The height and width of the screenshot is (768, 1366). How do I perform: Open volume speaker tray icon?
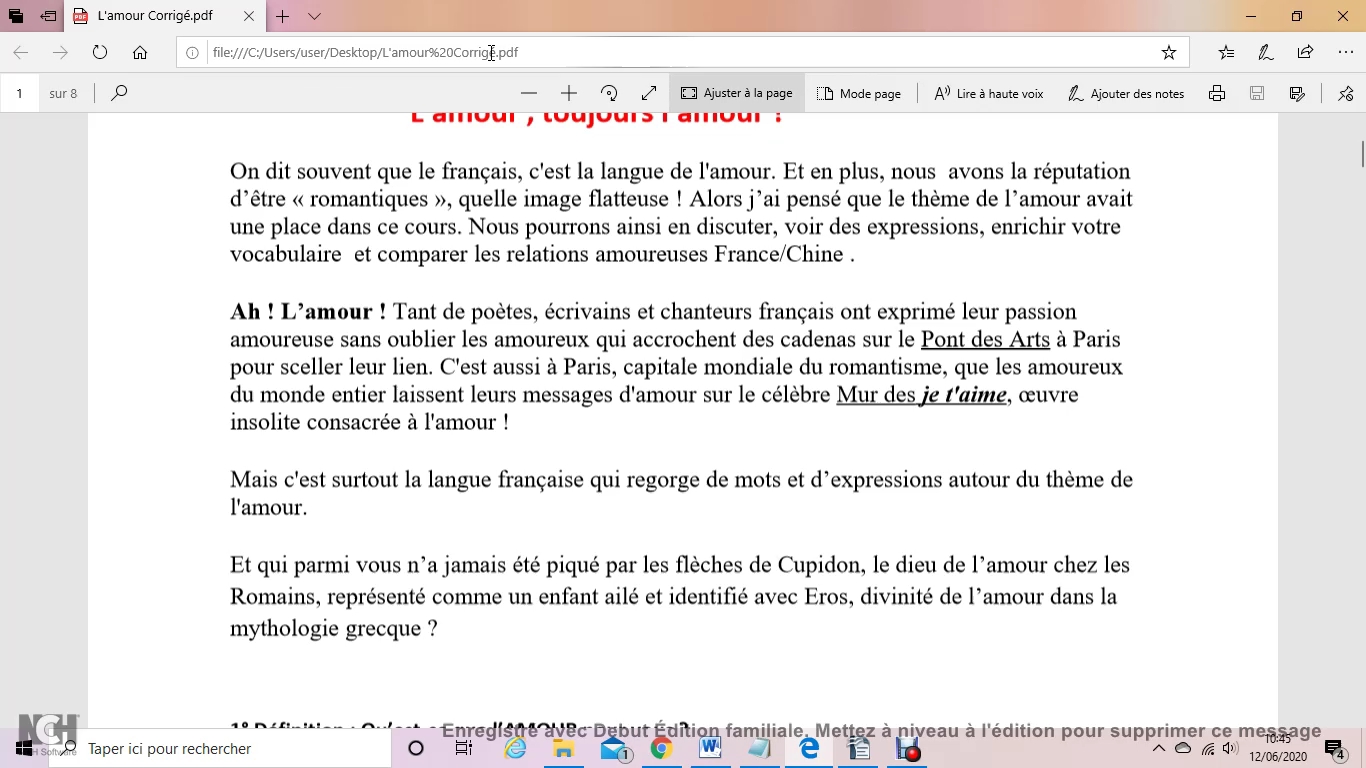(x=1230, y=748)
